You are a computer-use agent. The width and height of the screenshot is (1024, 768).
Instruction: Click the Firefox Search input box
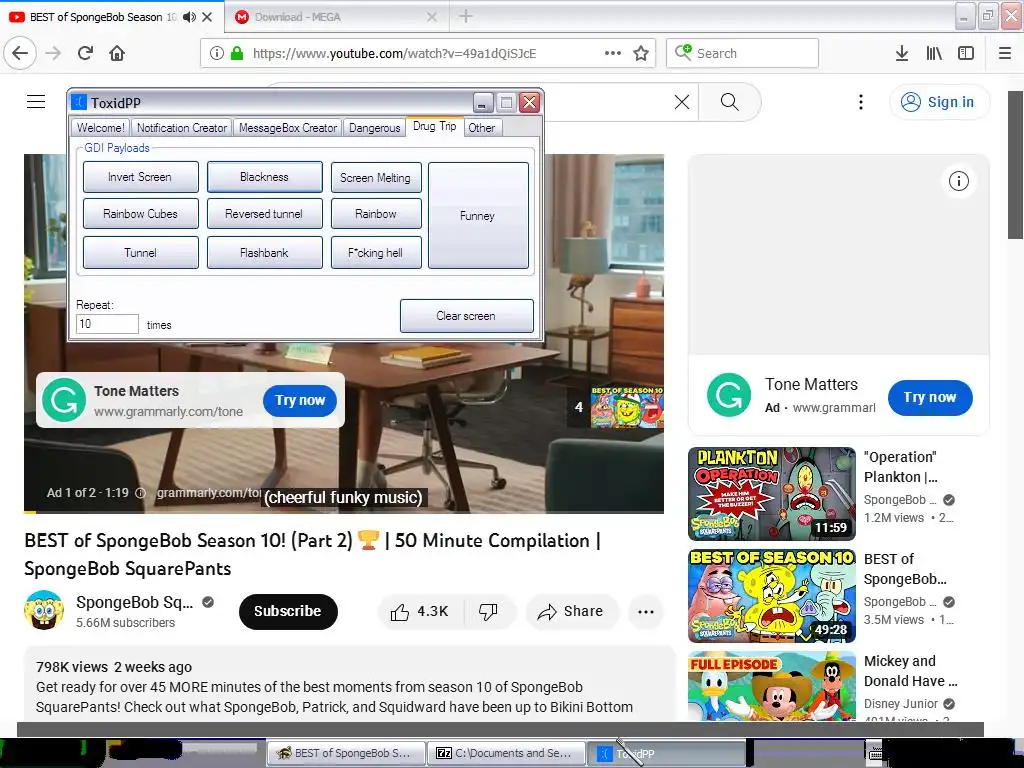click(x=743, y=53)
